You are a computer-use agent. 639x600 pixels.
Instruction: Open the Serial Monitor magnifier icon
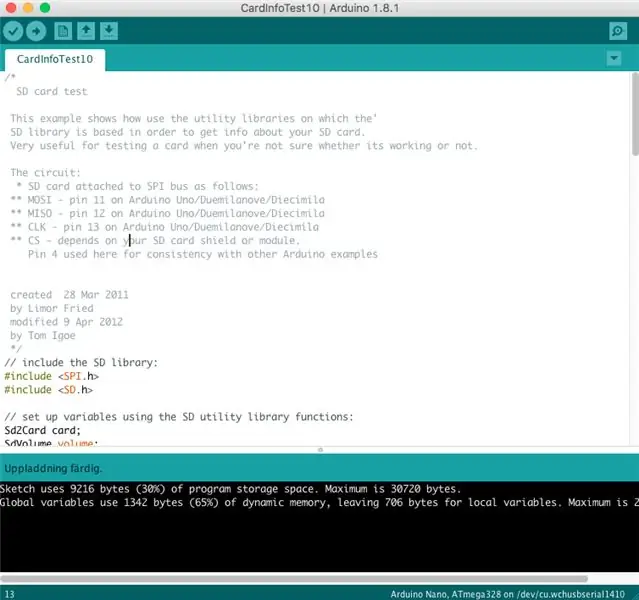click(x=618, y=31)
